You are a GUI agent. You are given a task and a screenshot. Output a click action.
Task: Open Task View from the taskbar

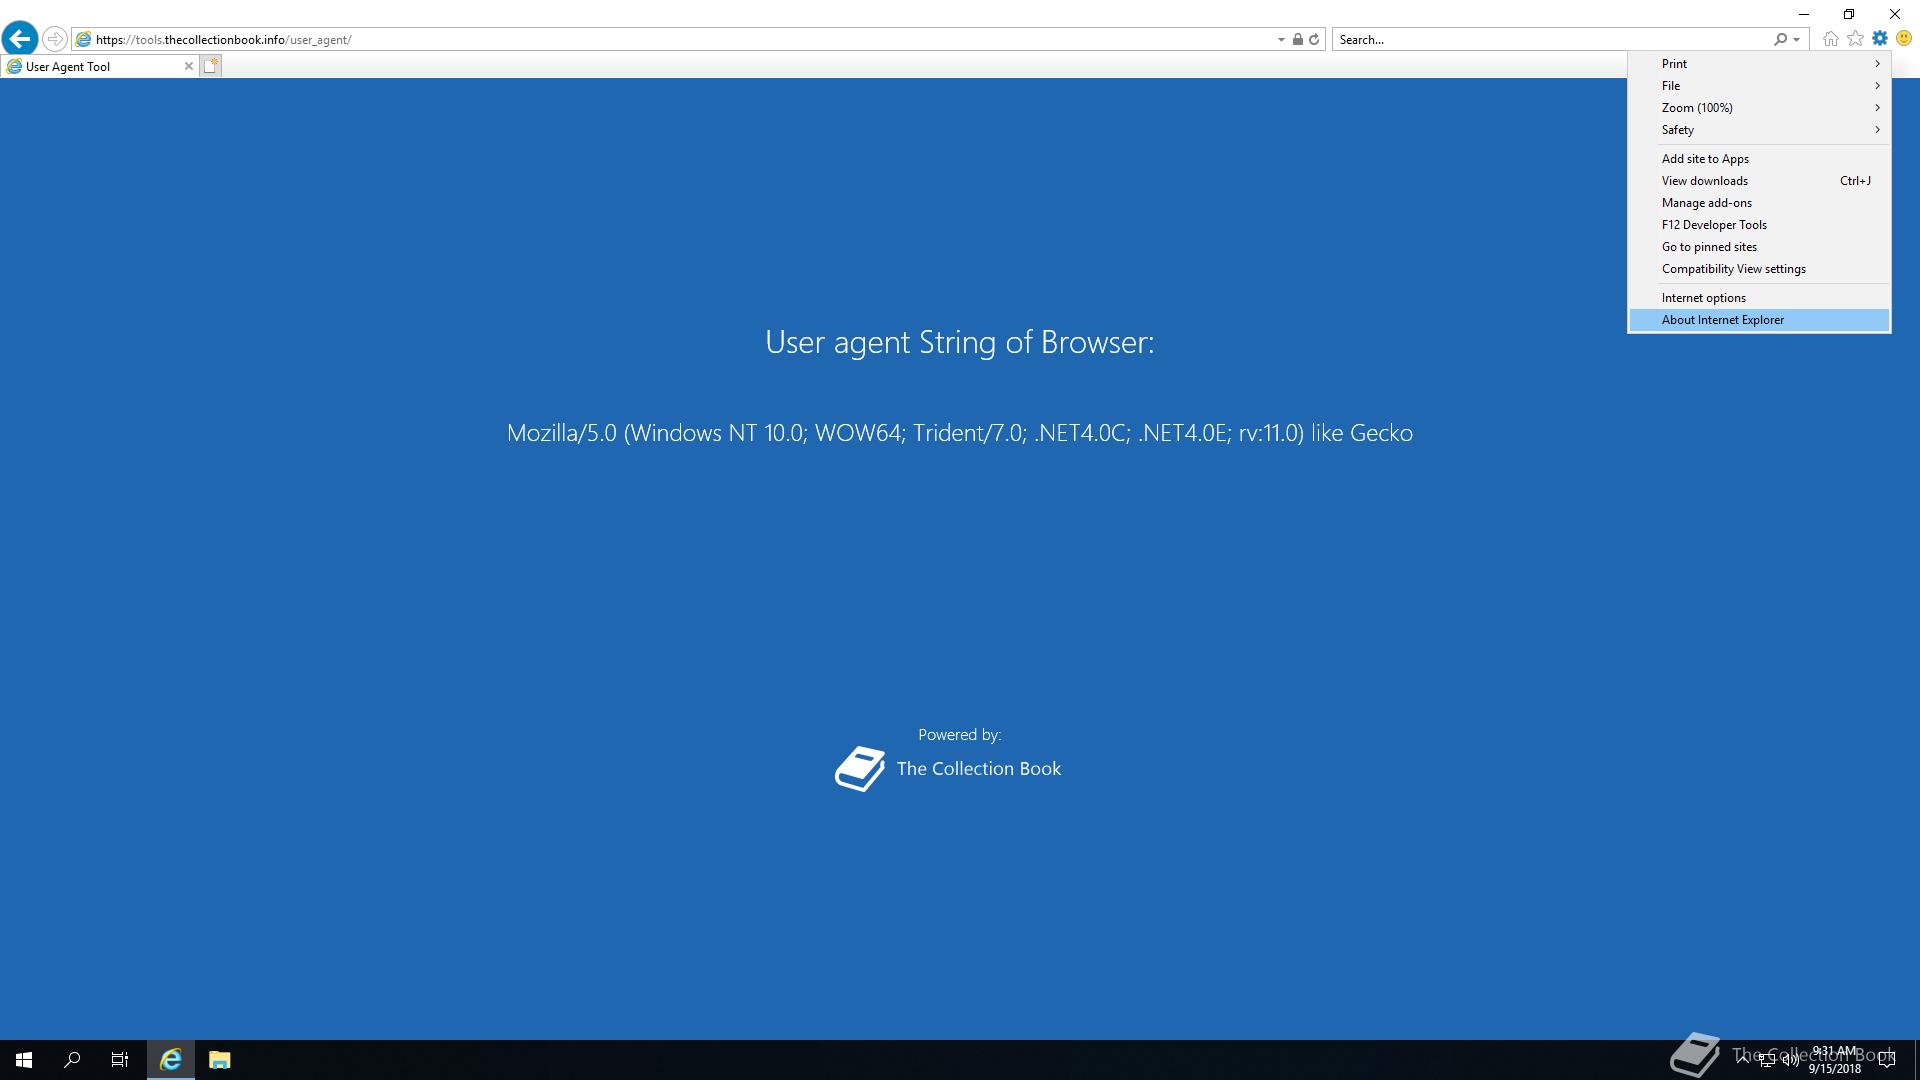point(120,1060)
